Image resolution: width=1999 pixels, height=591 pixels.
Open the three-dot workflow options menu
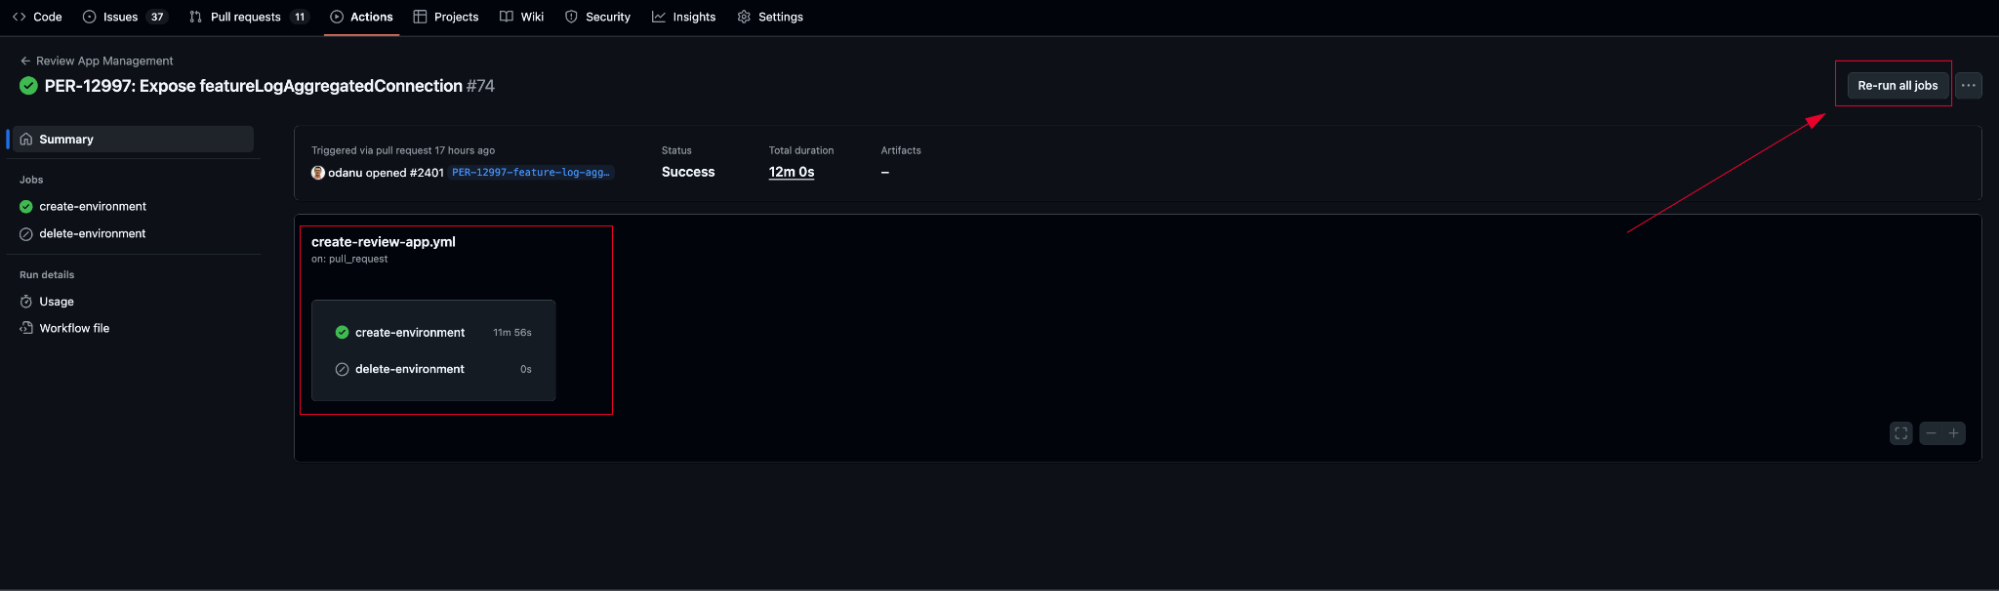(x=1968, y=86)
